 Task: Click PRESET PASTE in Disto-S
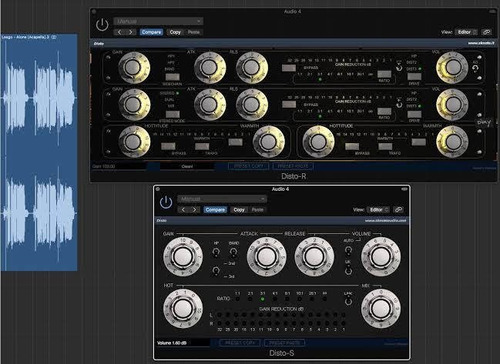pos(284,343)
